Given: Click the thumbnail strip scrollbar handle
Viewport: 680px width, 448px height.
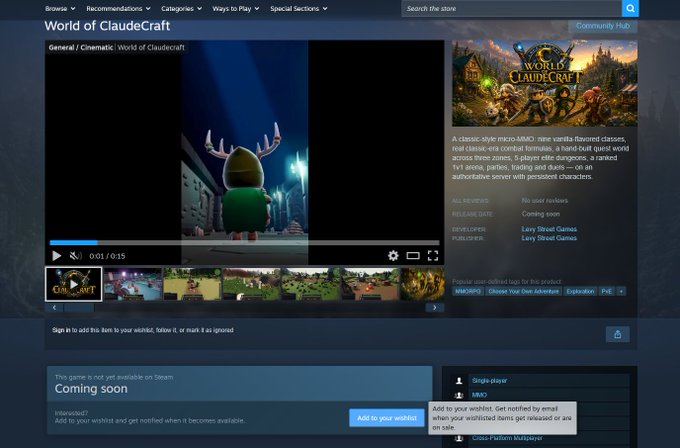Looking at the screenshot, I should [x=79, y=308].
